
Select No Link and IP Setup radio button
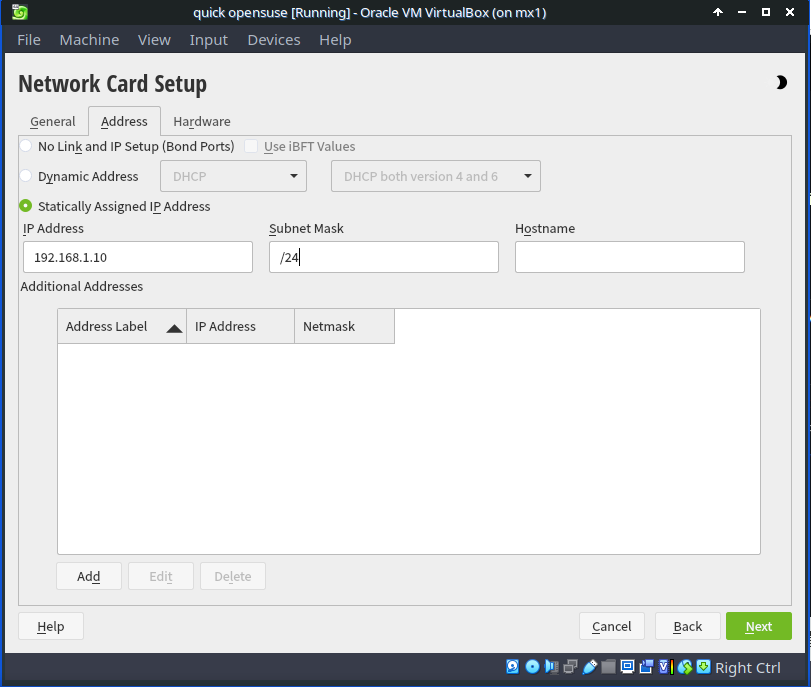(25, 146)
